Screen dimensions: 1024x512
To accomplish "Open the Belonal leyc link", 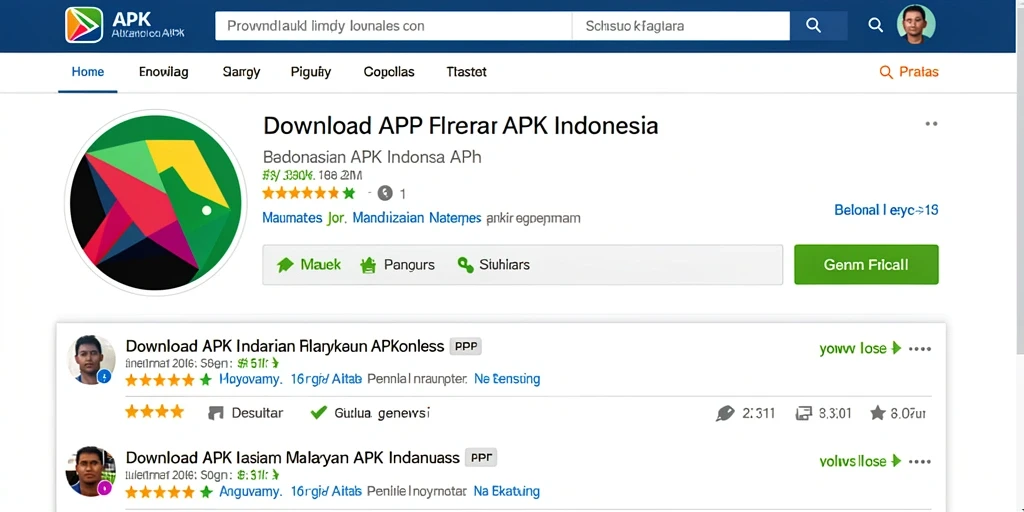I will (886, 210).
